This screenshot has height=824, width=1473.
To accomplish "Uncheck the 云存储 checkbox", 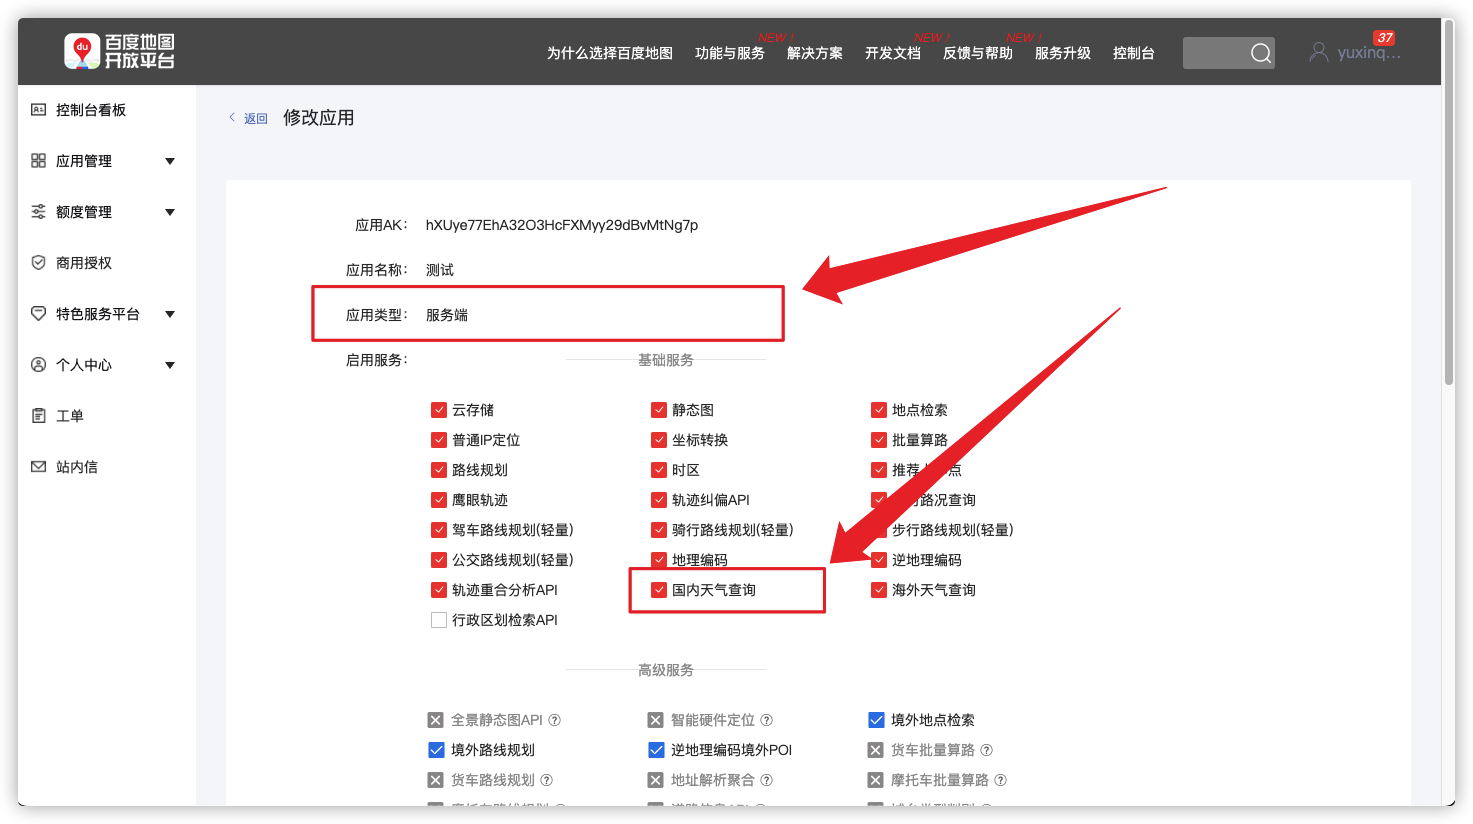I will [438, 410].
